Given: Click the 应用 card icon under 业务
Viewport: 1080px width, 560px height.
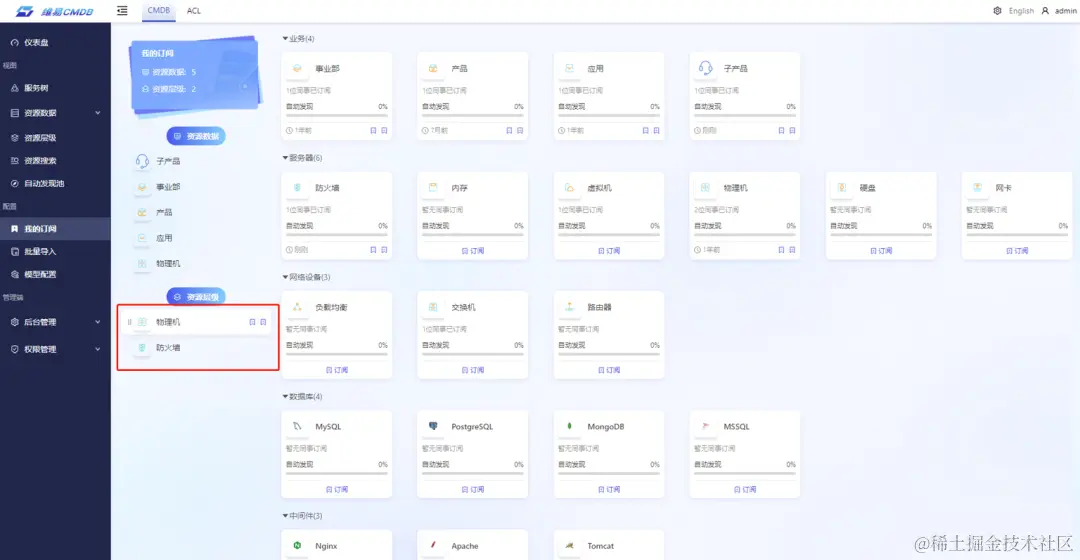Looking at the screenshot, I should (570, 68).
